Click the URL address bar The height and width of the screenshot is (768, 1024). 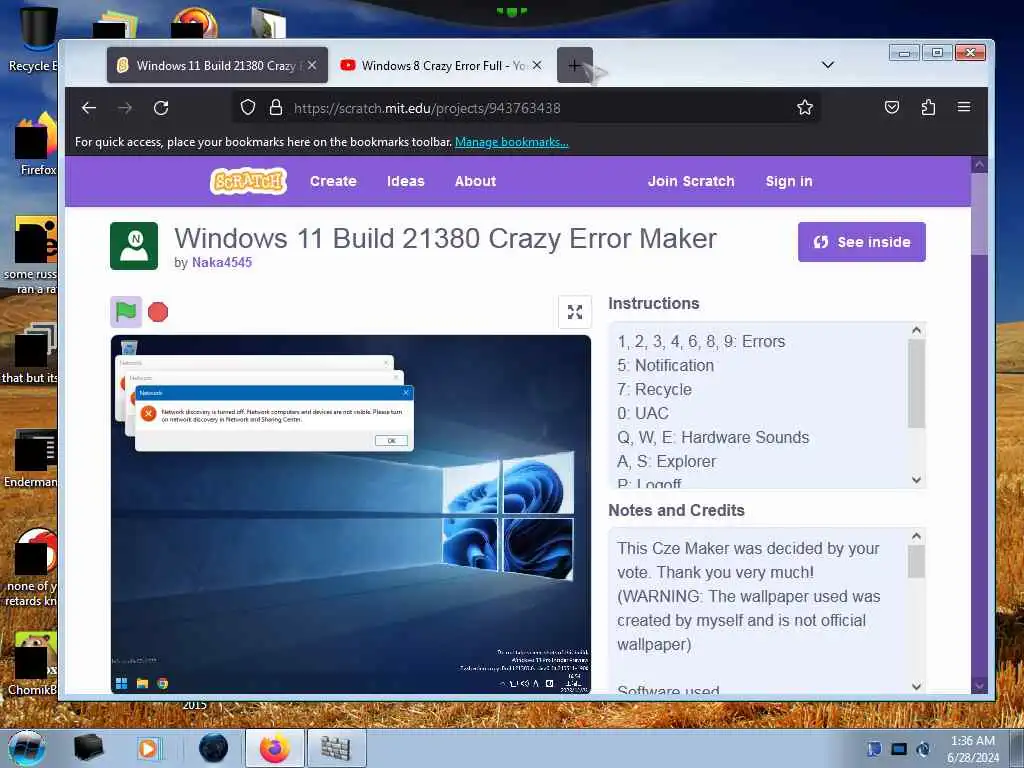526,108
